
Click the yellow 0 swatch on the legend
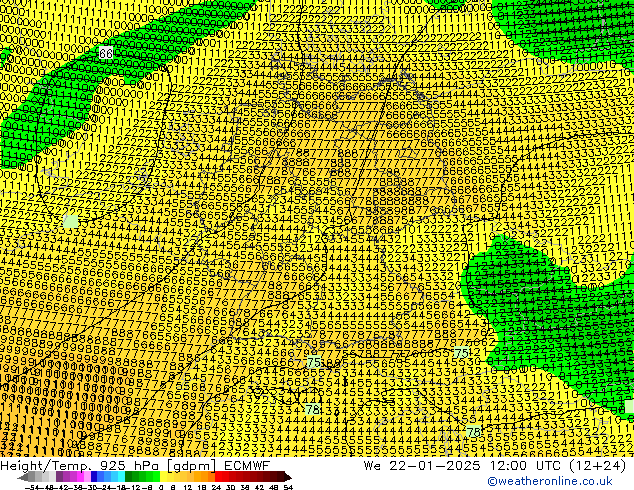point(163,477)
